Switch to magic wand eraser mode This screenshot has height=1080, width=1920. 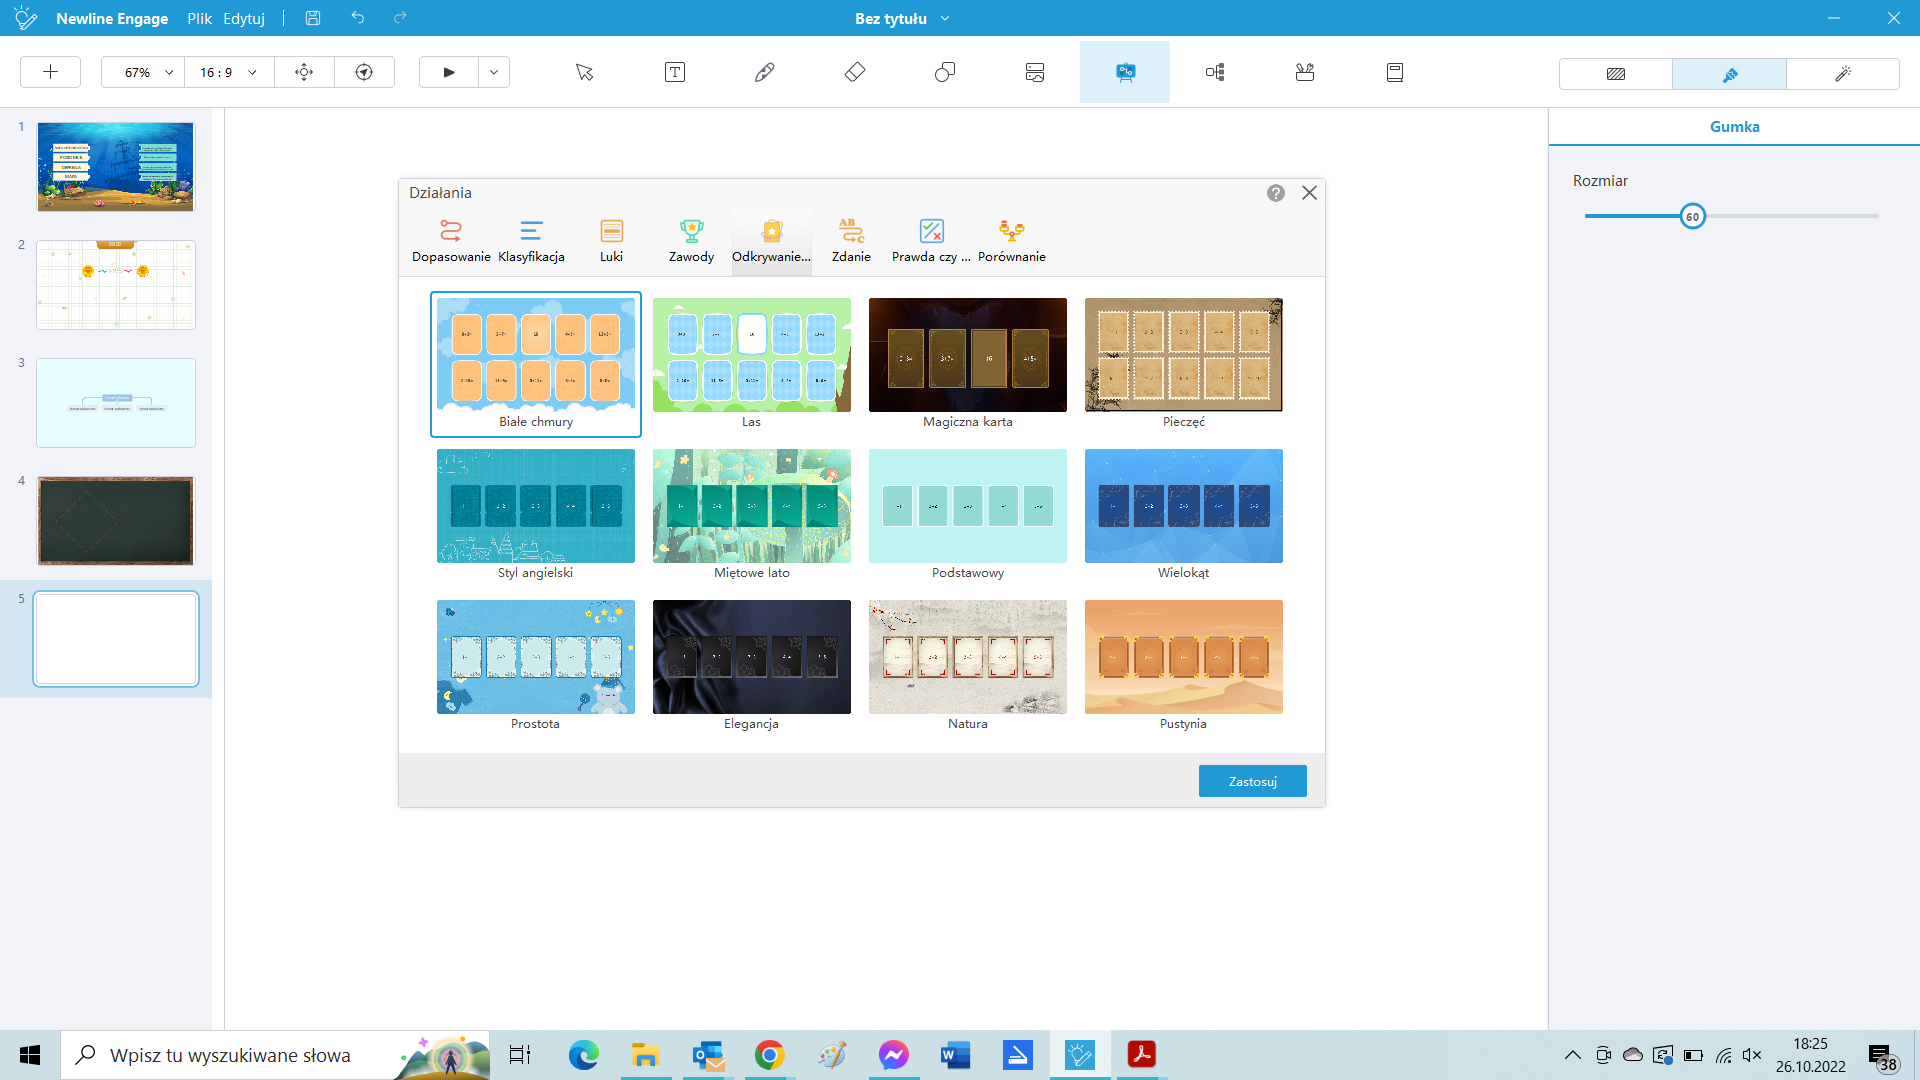(x=1842, y=73)
